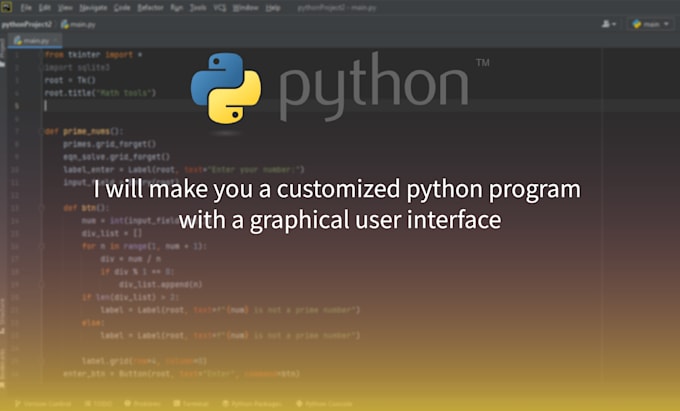Open the Structure tool window sidebar button
680x411 pixels.
pyautogui.click(x=3, y=316)
